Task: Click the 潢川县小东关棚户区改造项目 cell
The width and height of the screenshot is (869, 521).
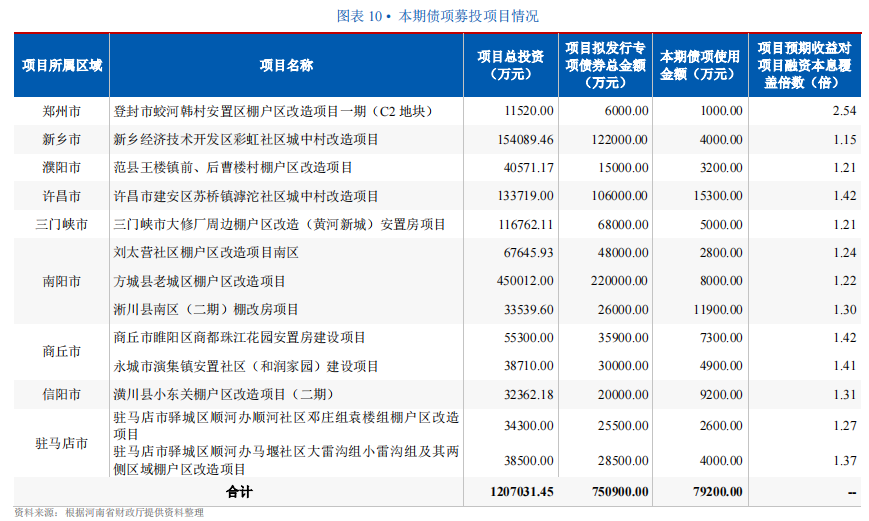Action: click(223, 394)
